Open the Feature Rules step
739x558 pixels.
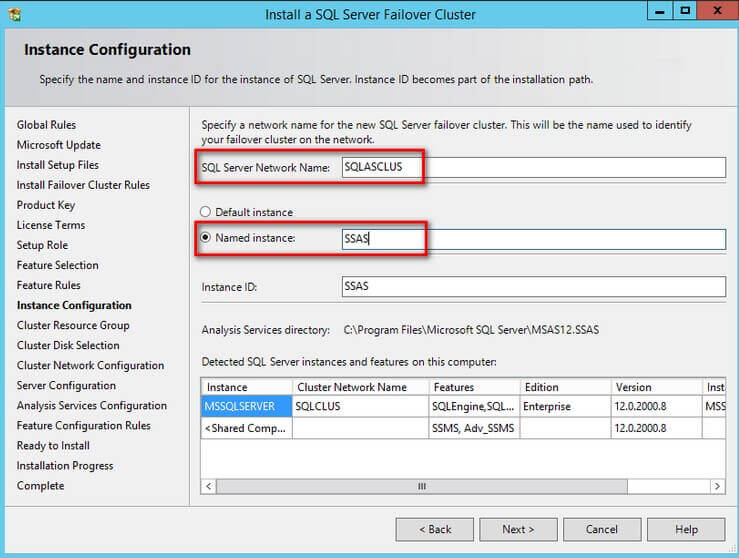click(49, 285)
